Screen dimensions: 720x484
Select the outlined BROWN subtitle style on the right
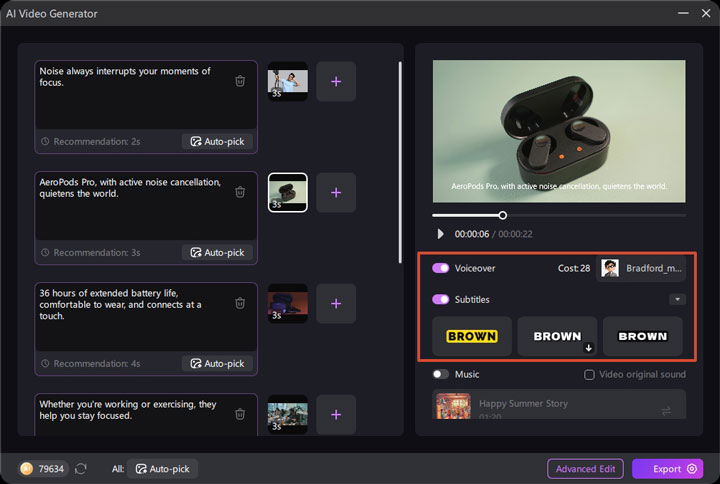[642, 336]
